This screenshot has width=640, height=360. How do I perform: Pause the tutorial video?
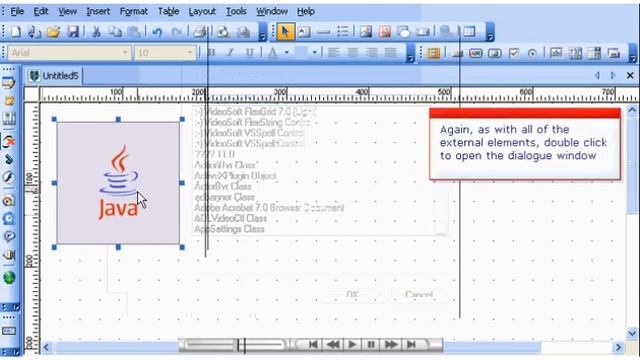371,344
